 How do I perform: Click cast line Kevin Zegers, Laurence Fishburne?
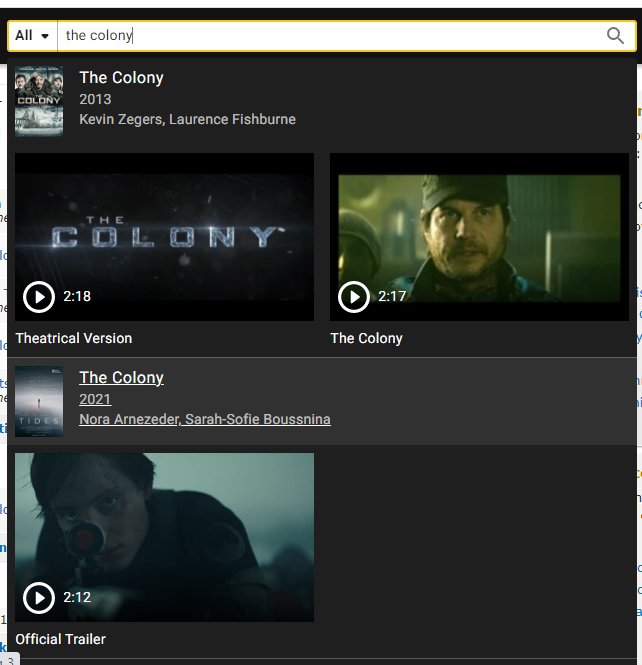click(x=187, y=119)
